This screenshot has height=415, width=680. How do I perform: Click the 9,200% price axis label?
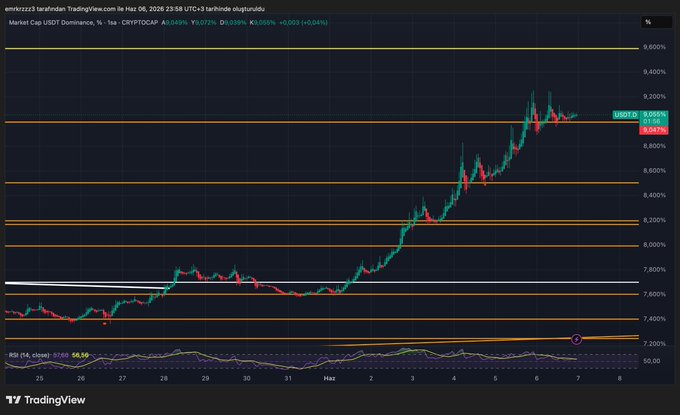click(x=654, y=96)
